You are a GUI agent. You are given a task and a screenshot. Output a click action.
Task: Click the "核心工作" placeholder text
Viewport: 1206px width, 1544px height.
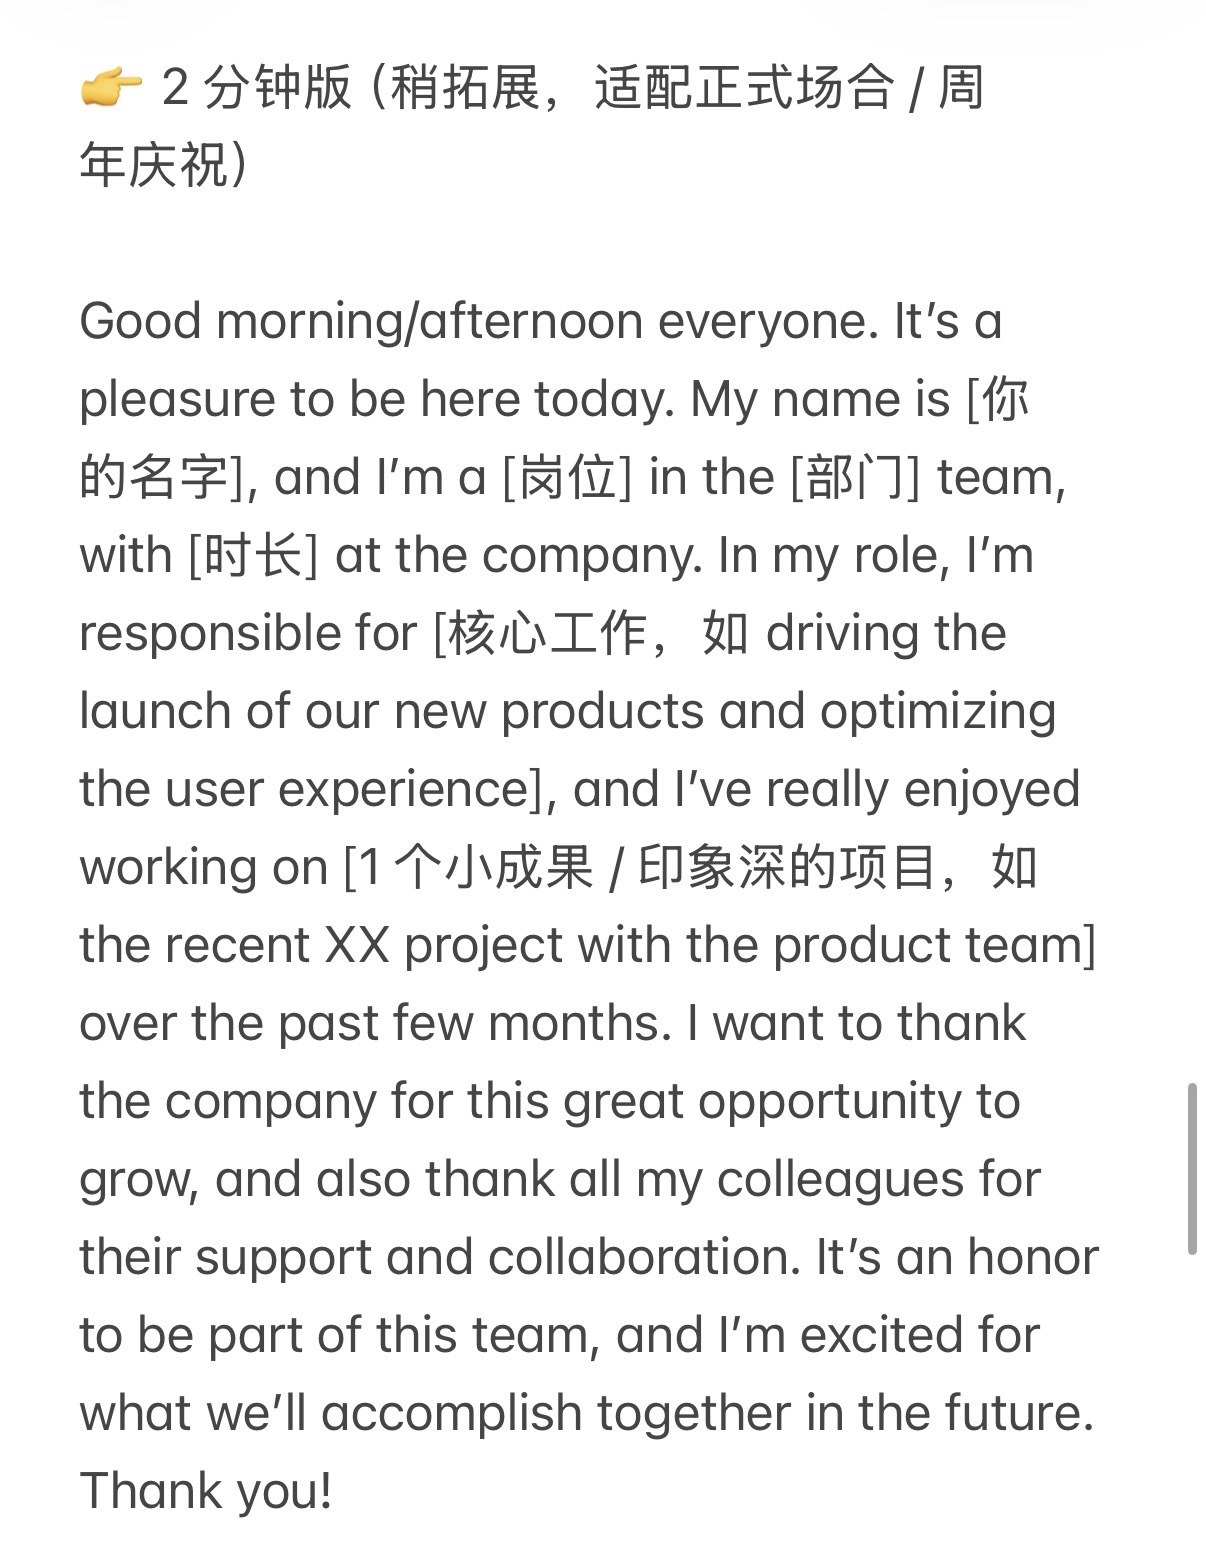click(547, 634)
